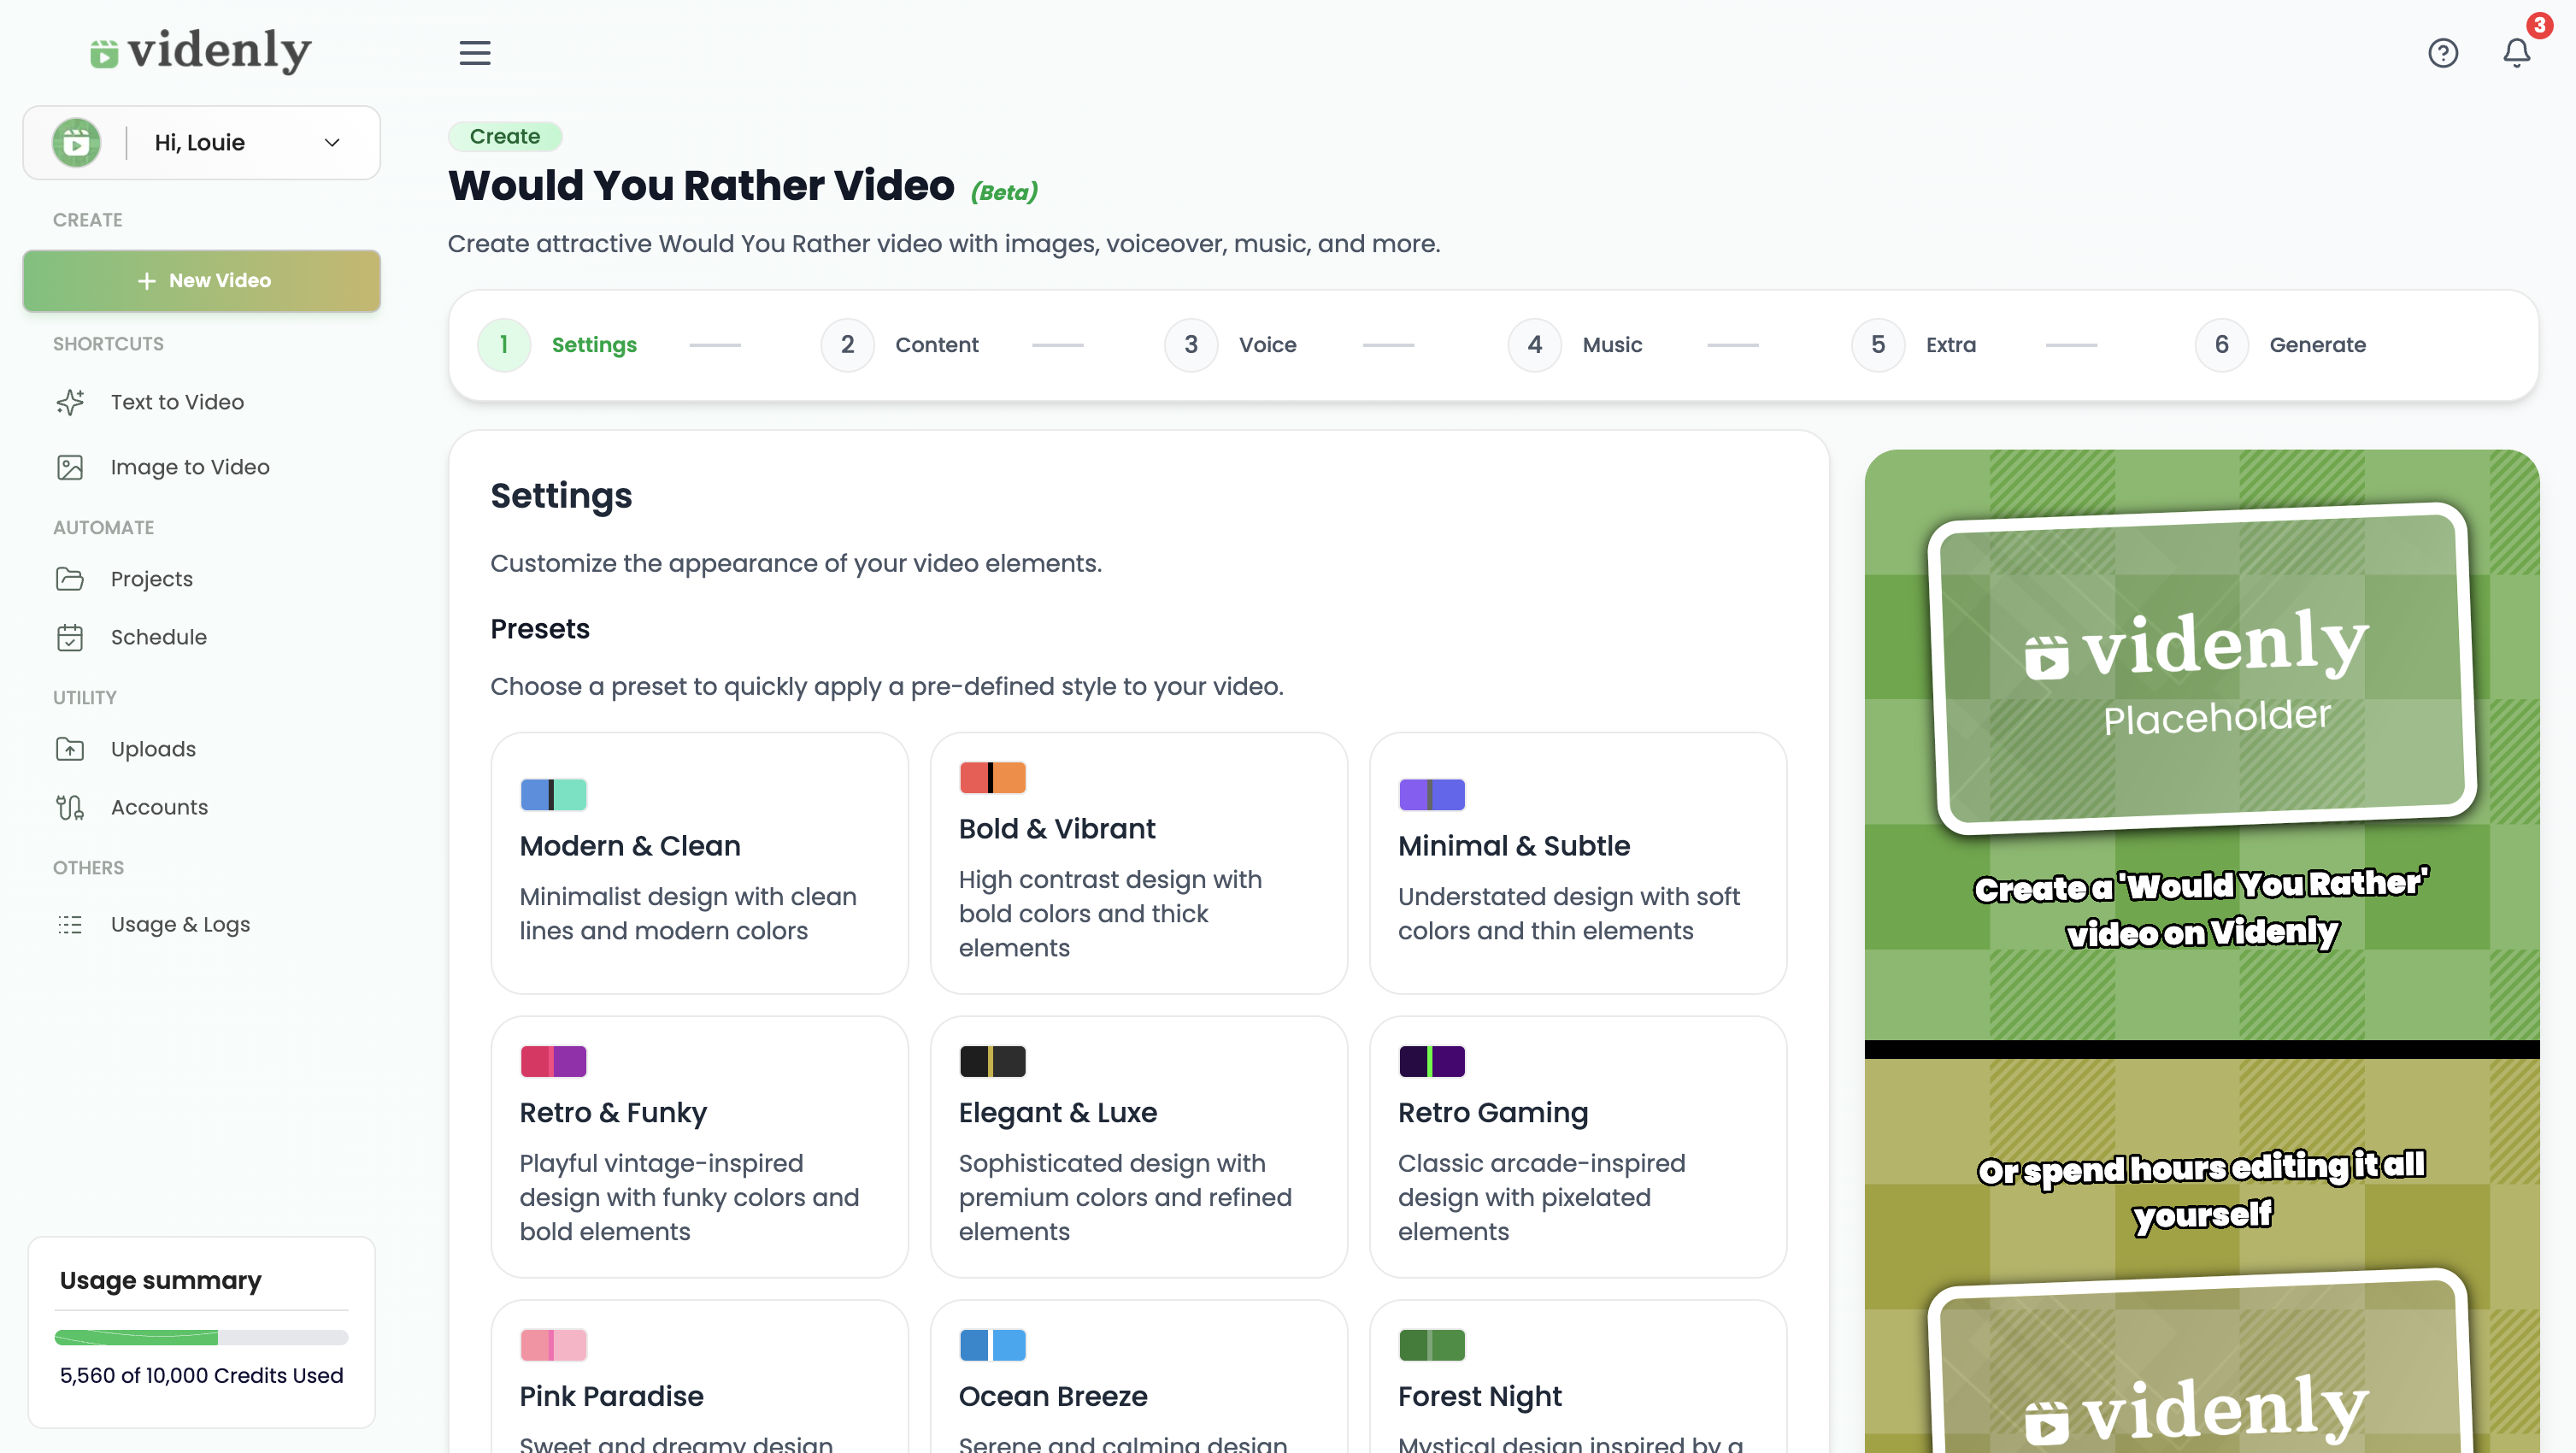The height and width of the screenshot is (1453, 2576).
Task: Open the Uploads page
Action: click(x=153, y=749)
